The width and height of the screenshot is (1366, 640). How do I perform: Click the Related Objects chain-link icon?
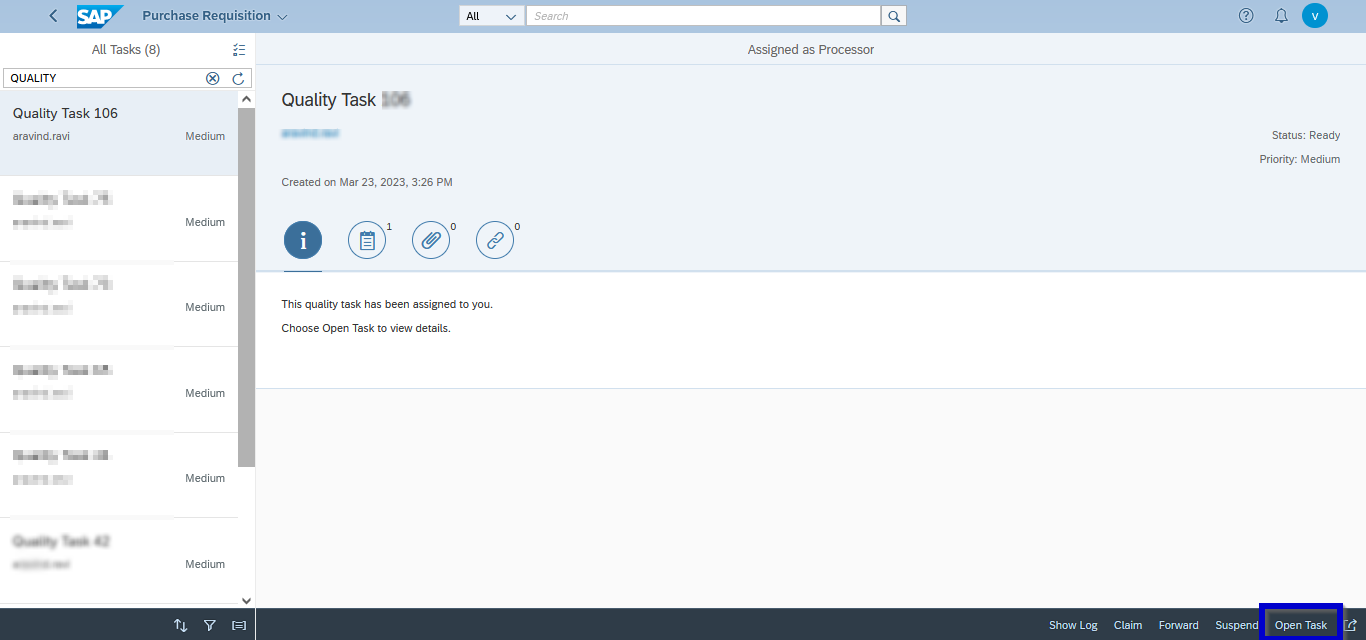click(495, 239)
